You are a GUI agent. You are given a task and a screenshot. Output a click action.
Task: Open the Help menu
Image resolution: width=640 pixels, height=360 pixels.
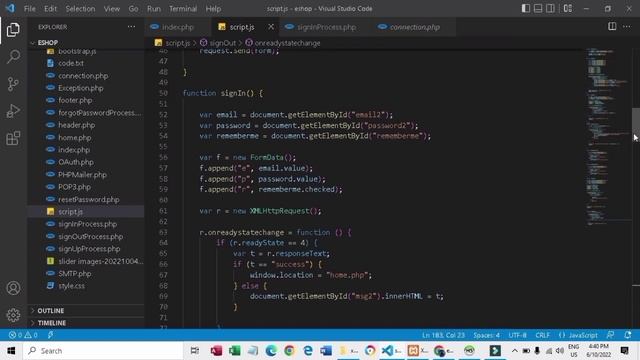pyautogui.click(x=213, y=9)
